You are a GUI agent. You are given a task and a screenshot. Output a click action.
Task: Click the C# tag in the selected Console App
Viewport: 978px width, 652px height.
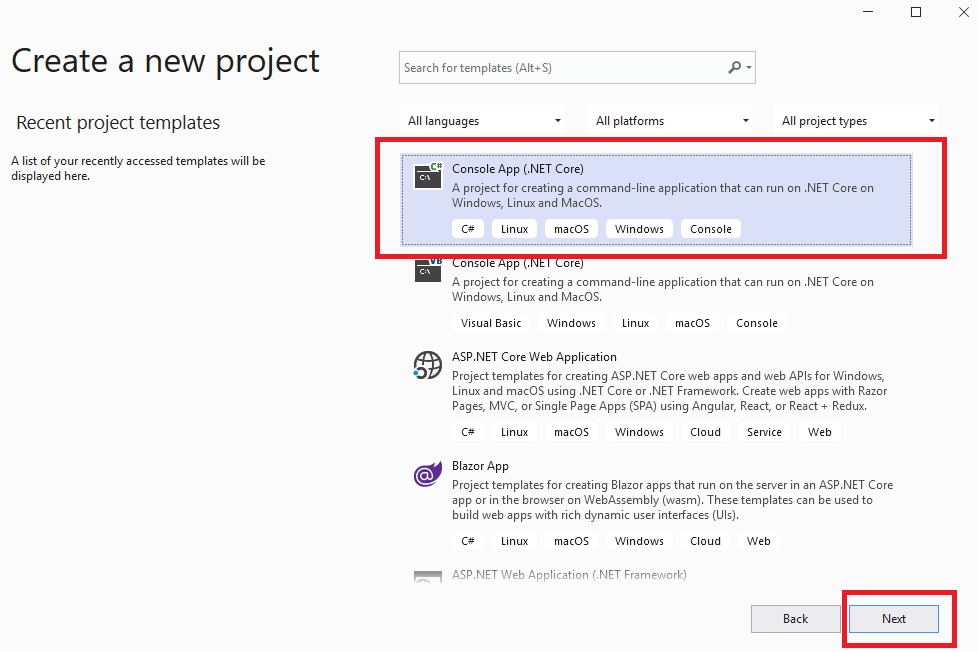pyautogui.click(x=468, y=229)
